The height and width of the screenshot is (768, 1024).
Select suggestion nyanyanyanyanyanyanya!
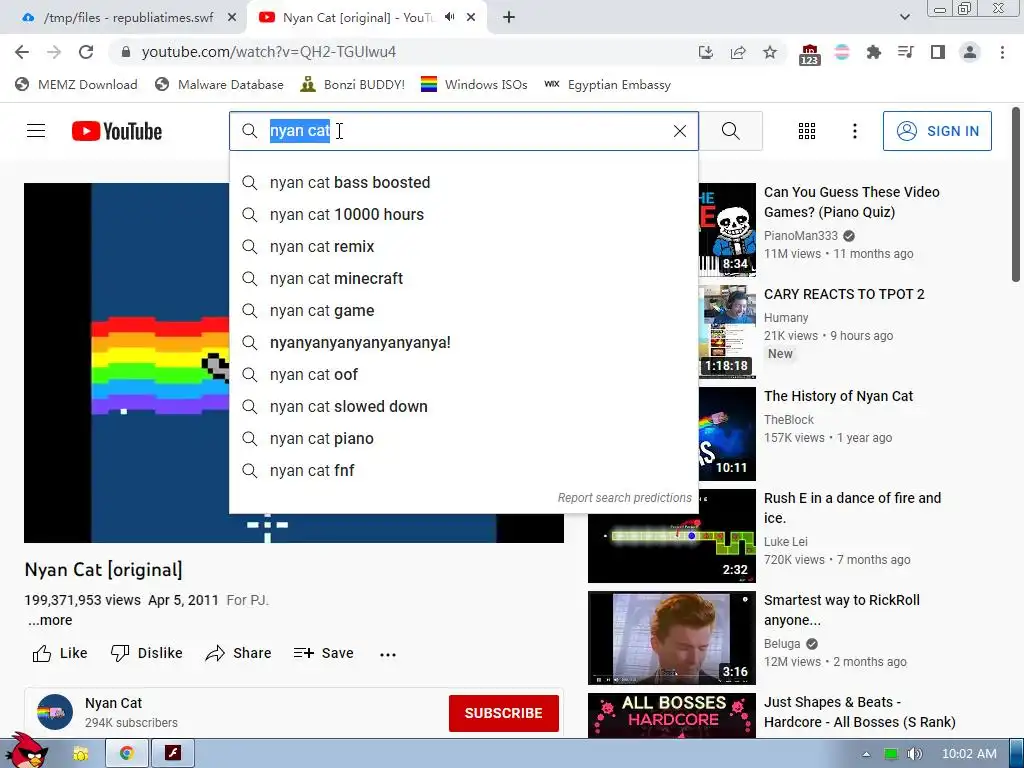[464, 342]
